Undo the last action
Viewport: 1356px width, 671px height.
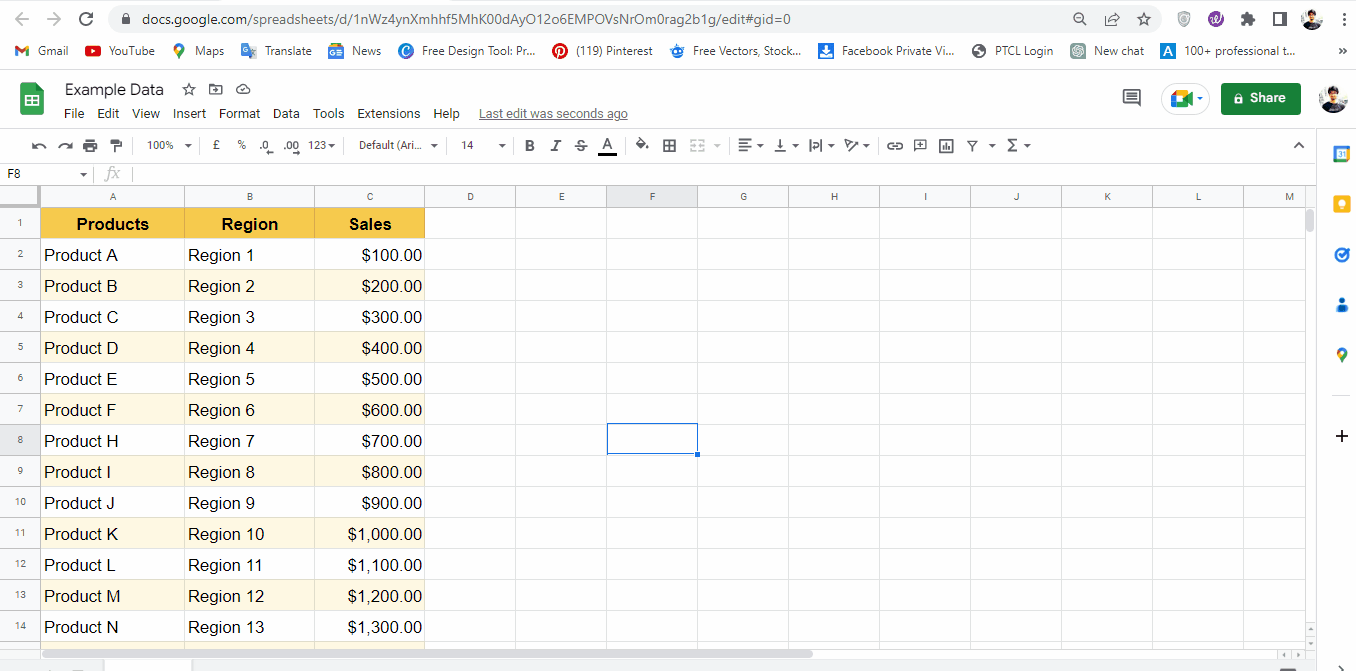click(38, 145)
